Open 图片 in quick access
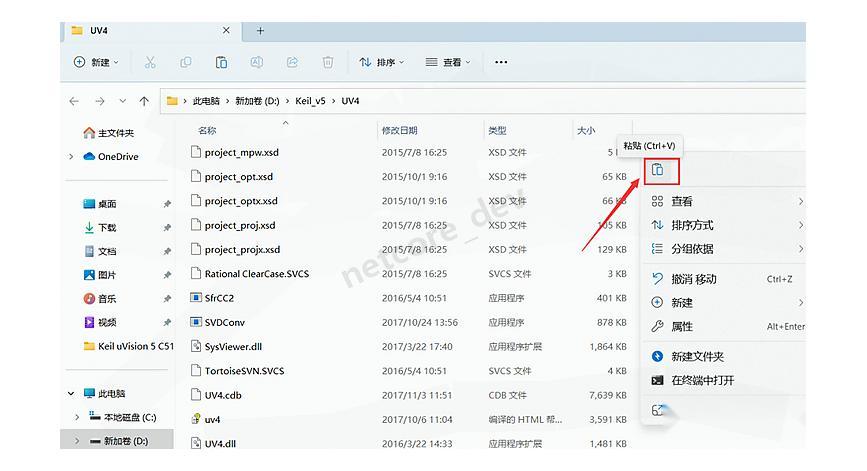The height and width of the screenshot is (471, 867). [100, 275]
